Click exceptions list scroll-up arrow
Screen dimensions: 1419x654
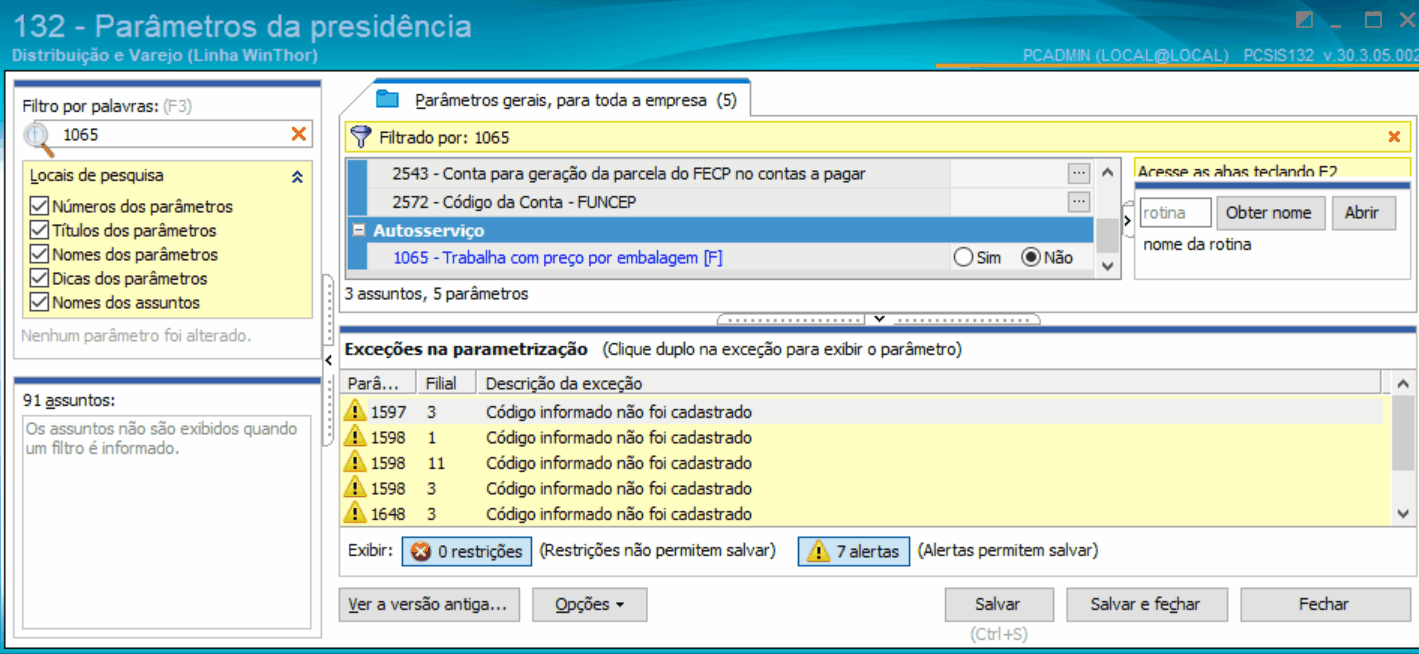1404,383
